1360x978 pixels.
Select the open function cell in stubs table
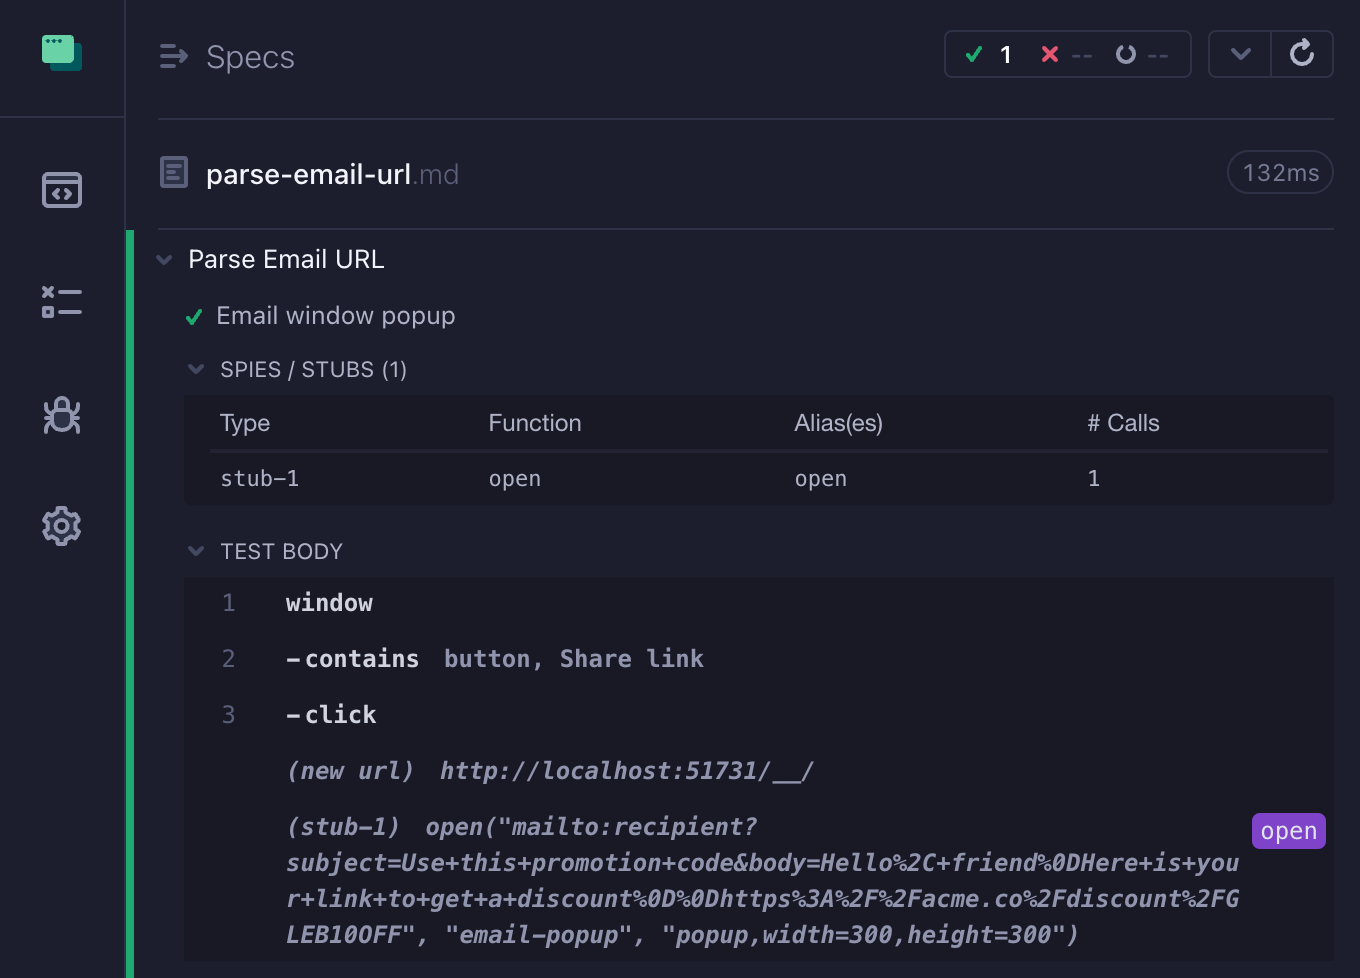[515, 479]
